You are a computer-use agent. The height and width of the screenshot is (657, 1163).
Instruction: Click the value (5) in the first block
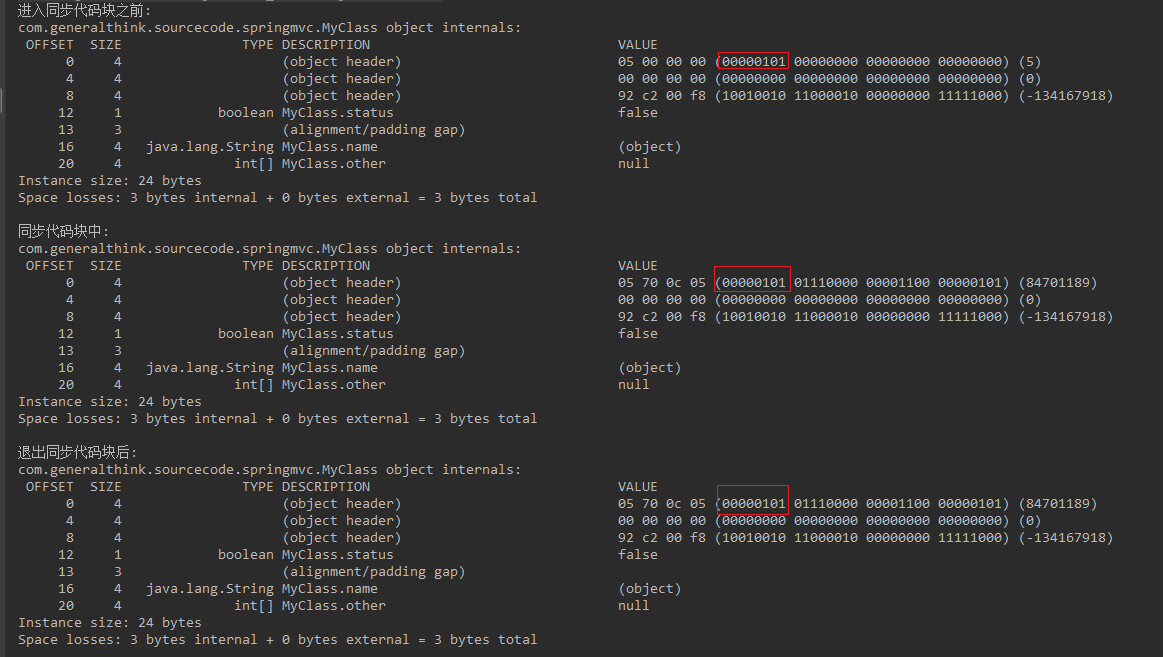click(1029, 62)
